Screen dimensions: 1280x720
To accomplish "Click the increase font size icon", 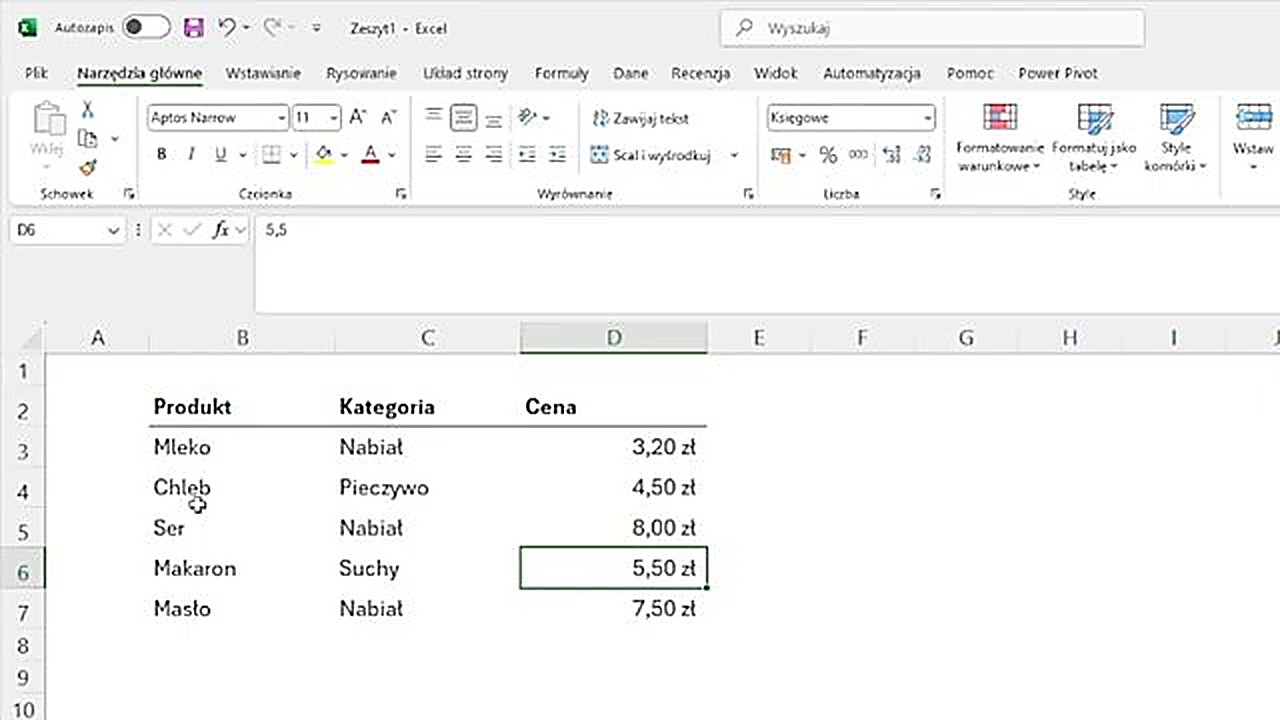I will 356,117.
